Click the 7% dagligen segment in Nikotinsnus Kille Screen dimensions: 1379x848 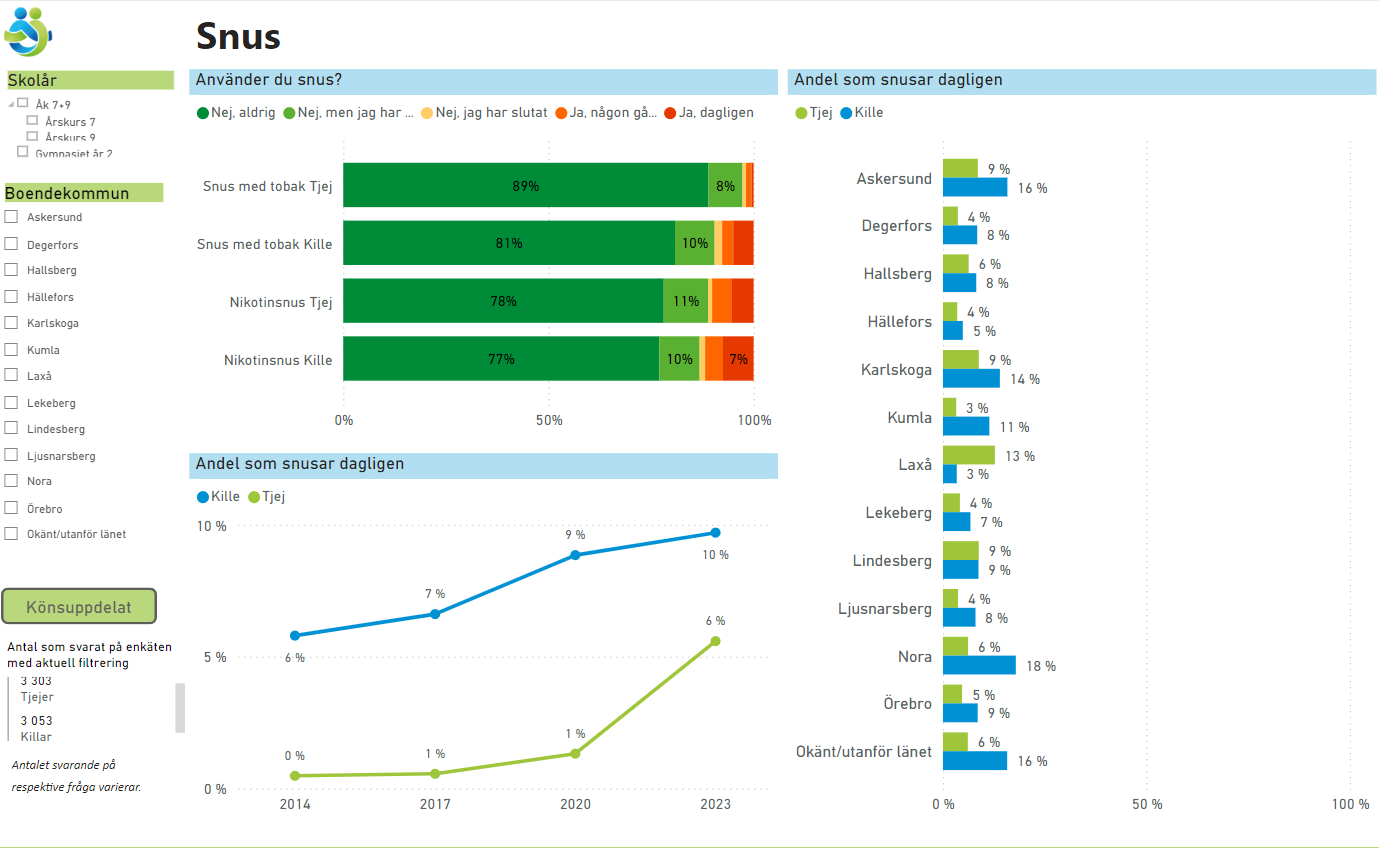coord(738,358)
